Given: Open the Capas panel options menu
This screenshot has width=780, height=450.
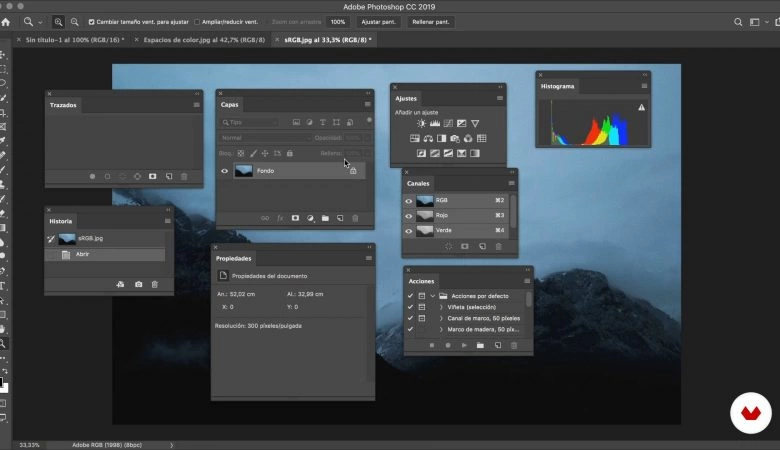Looking at the screenshot, I should (367, 104).
